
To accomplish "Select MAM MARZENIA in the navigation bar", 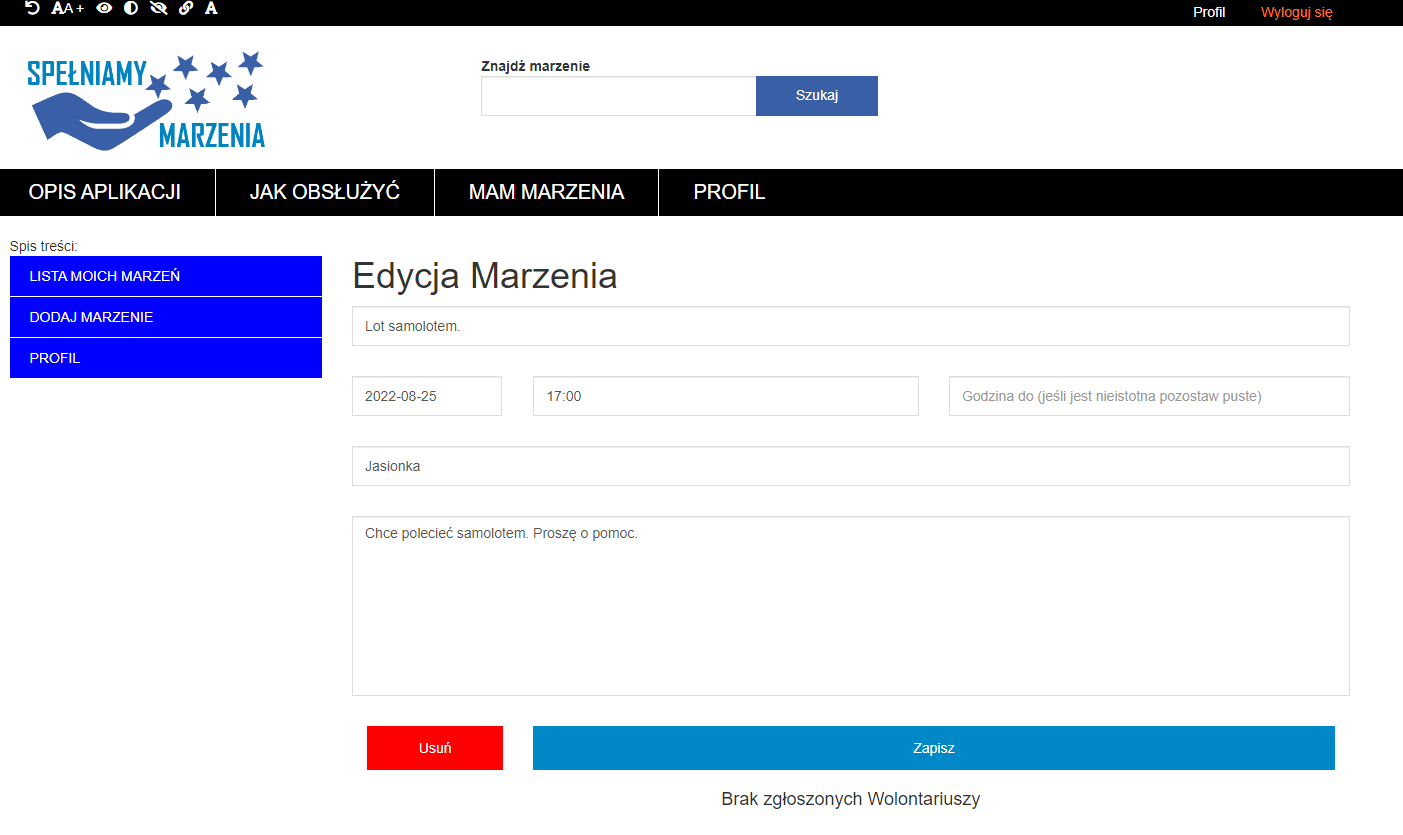I will (546, 192).
